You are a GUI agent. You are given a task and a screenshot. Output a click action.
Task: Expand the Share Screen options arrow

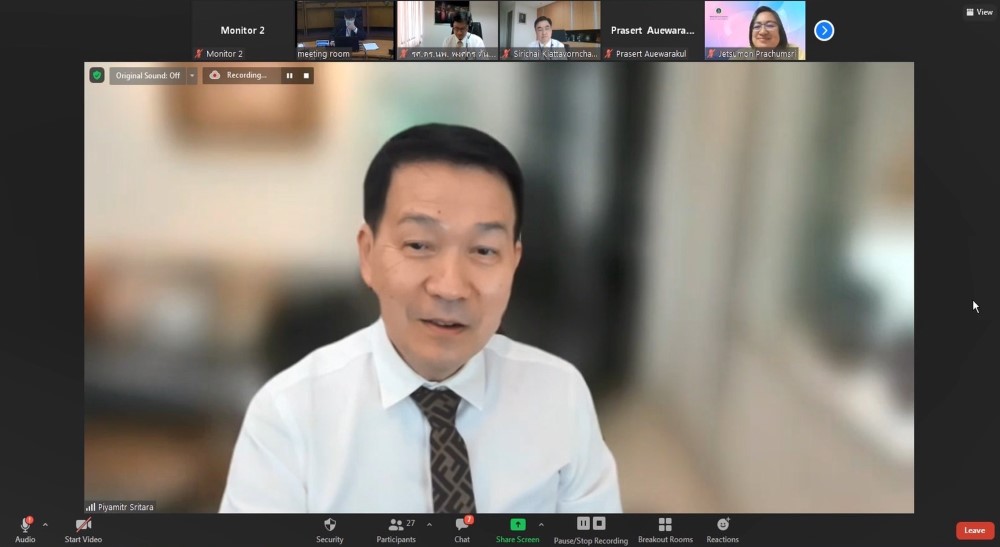[541, 524]
